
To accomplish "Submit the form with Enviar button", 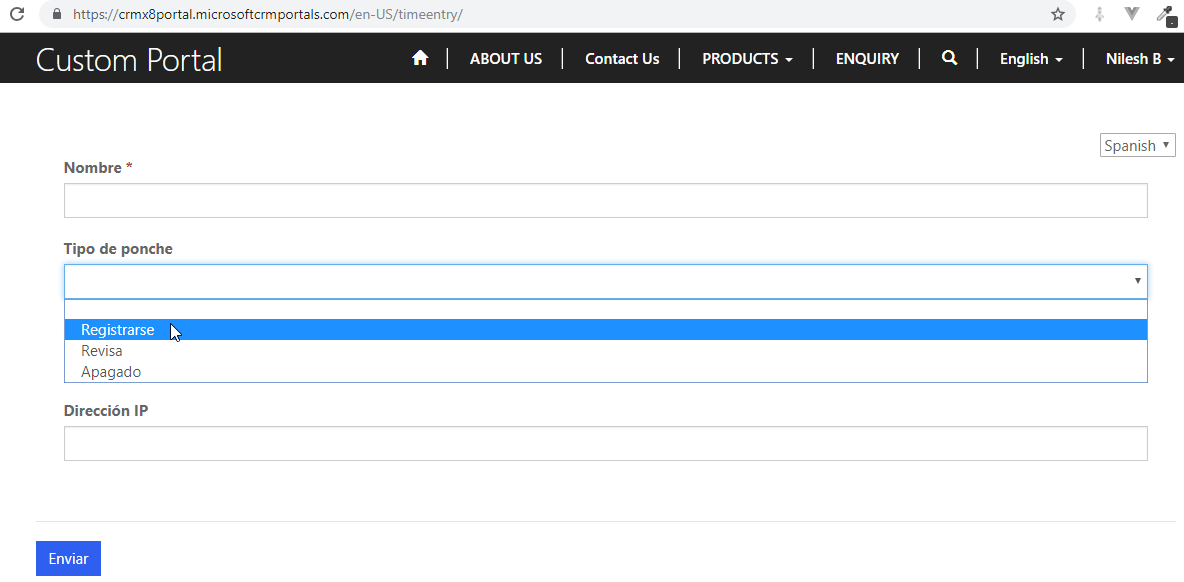I will 68,559.
